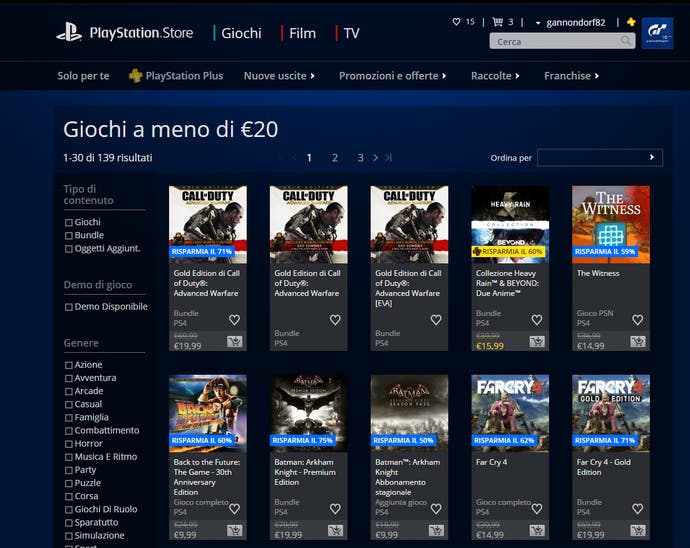
Task: Switch to the Film tab
Action: [302, 33]
